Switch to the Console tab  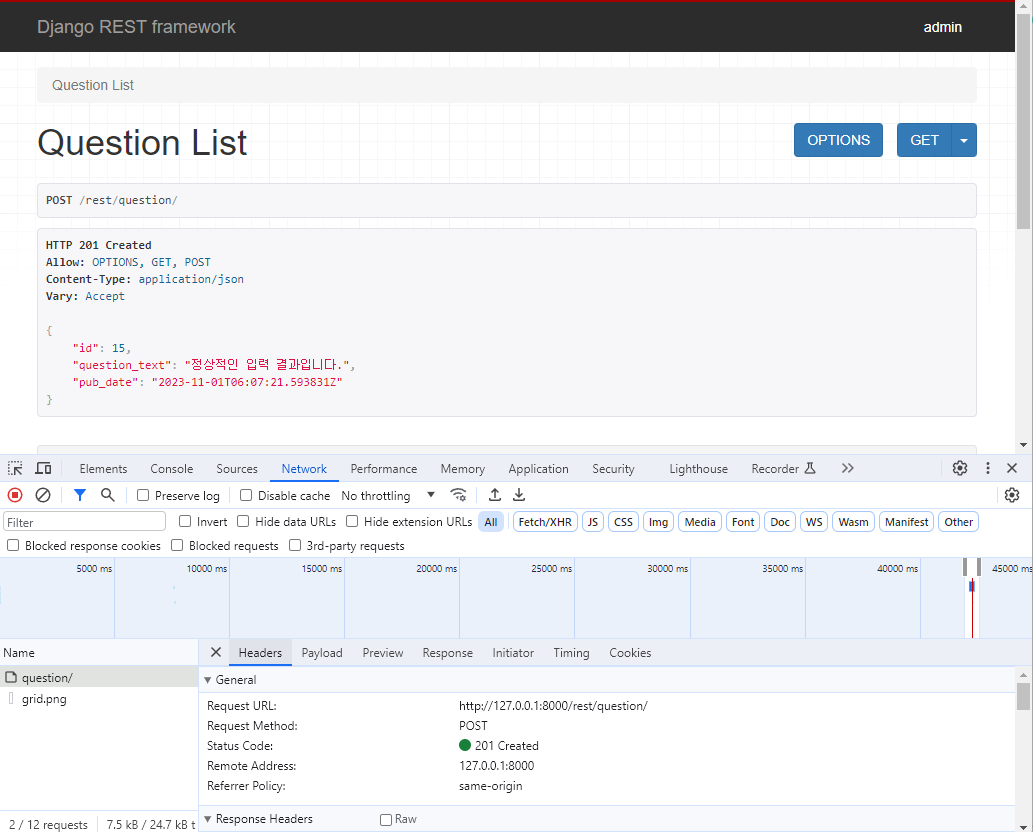click(x=172, y=468)
